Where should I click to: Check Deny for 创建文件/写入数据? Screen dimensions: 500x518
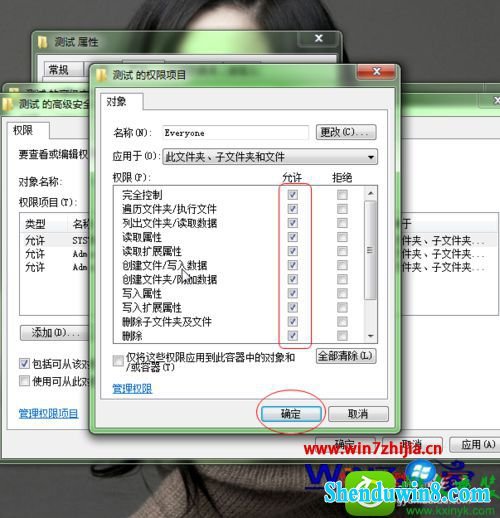342,265
